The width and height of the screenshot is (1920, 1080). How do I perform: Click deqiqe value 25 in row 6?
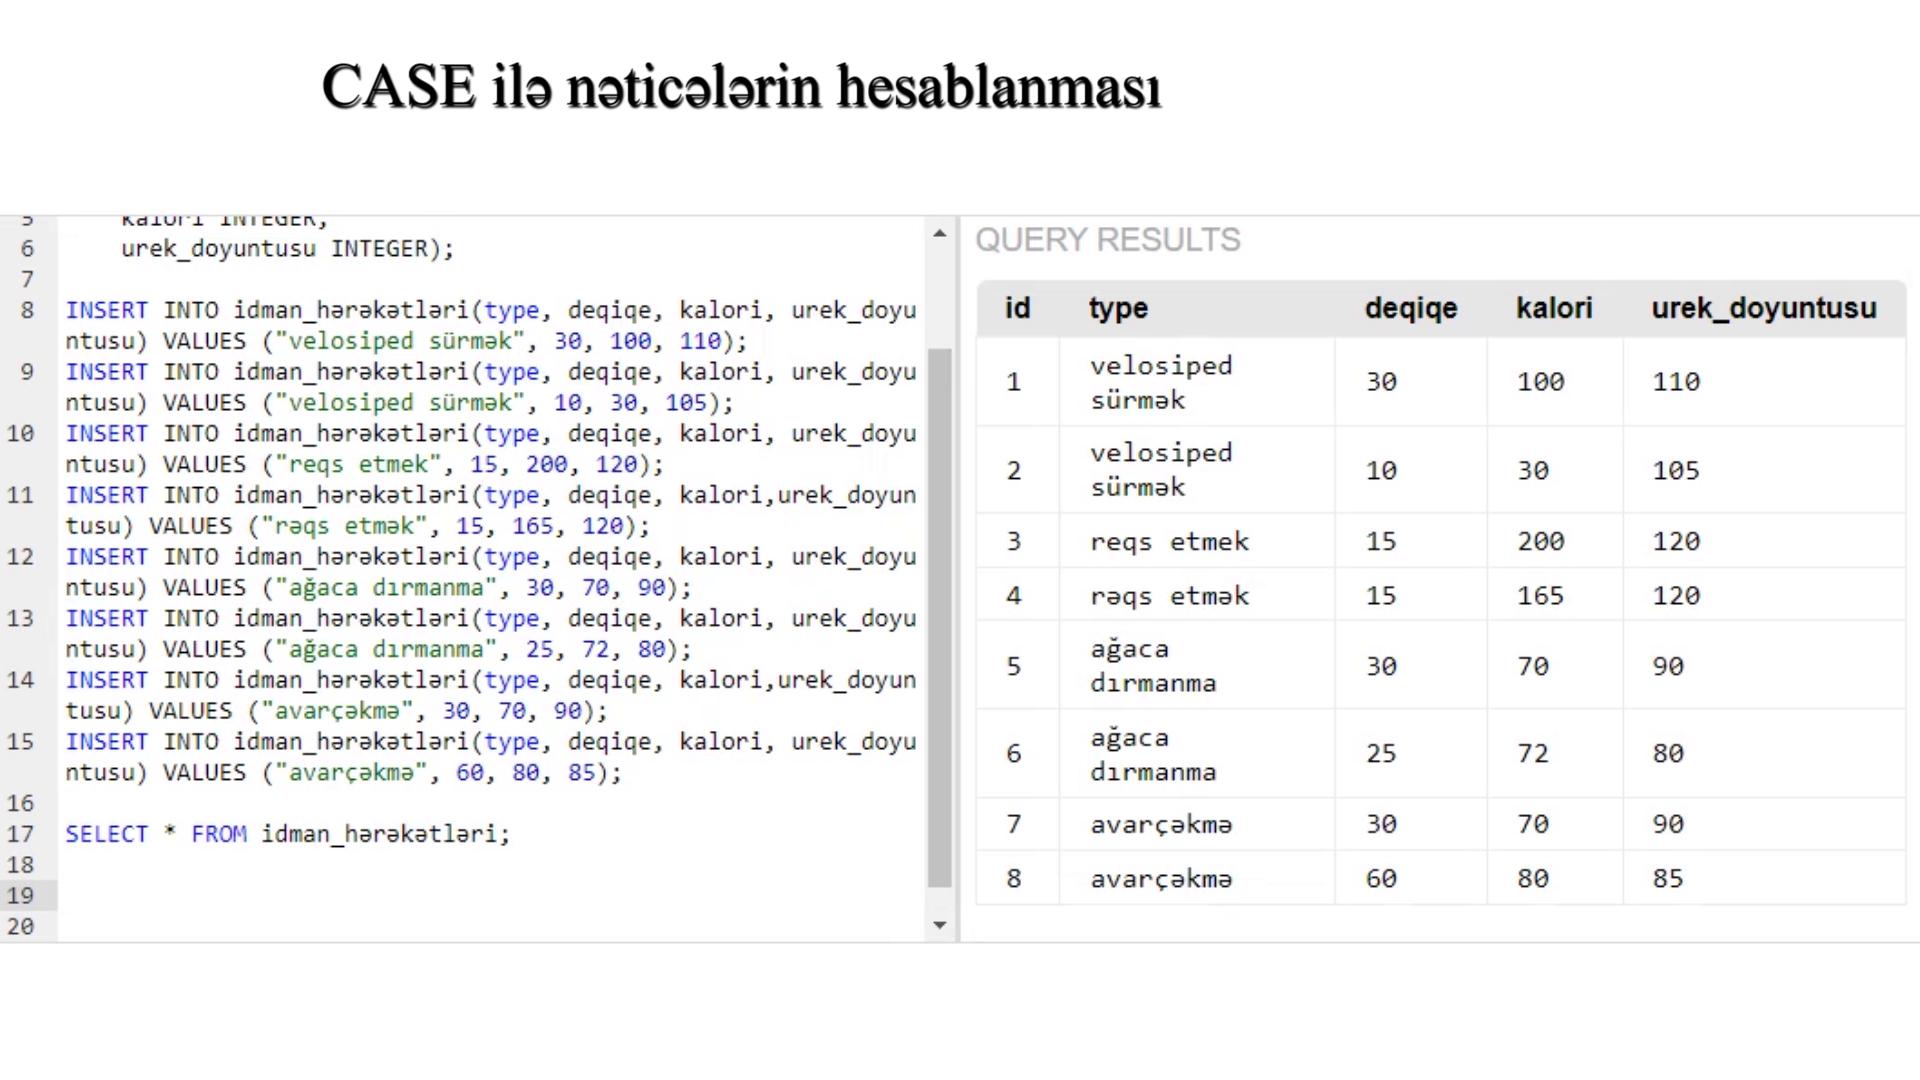(x=1381, y=753)
